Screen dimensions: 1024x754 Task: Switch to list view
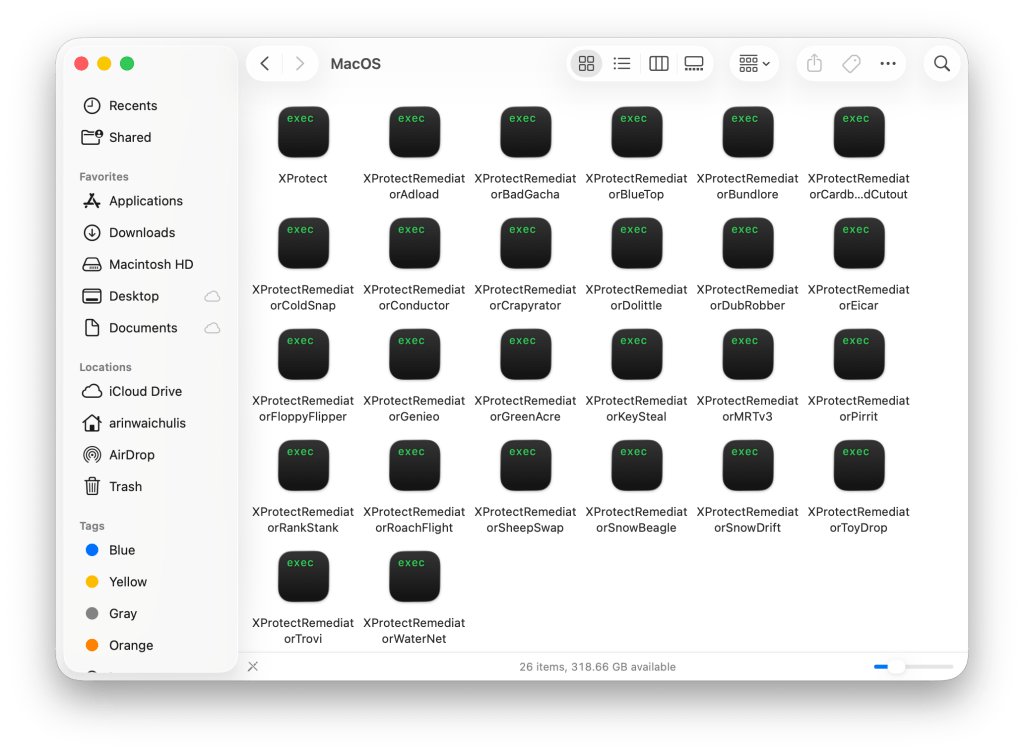tap(622, 64)
